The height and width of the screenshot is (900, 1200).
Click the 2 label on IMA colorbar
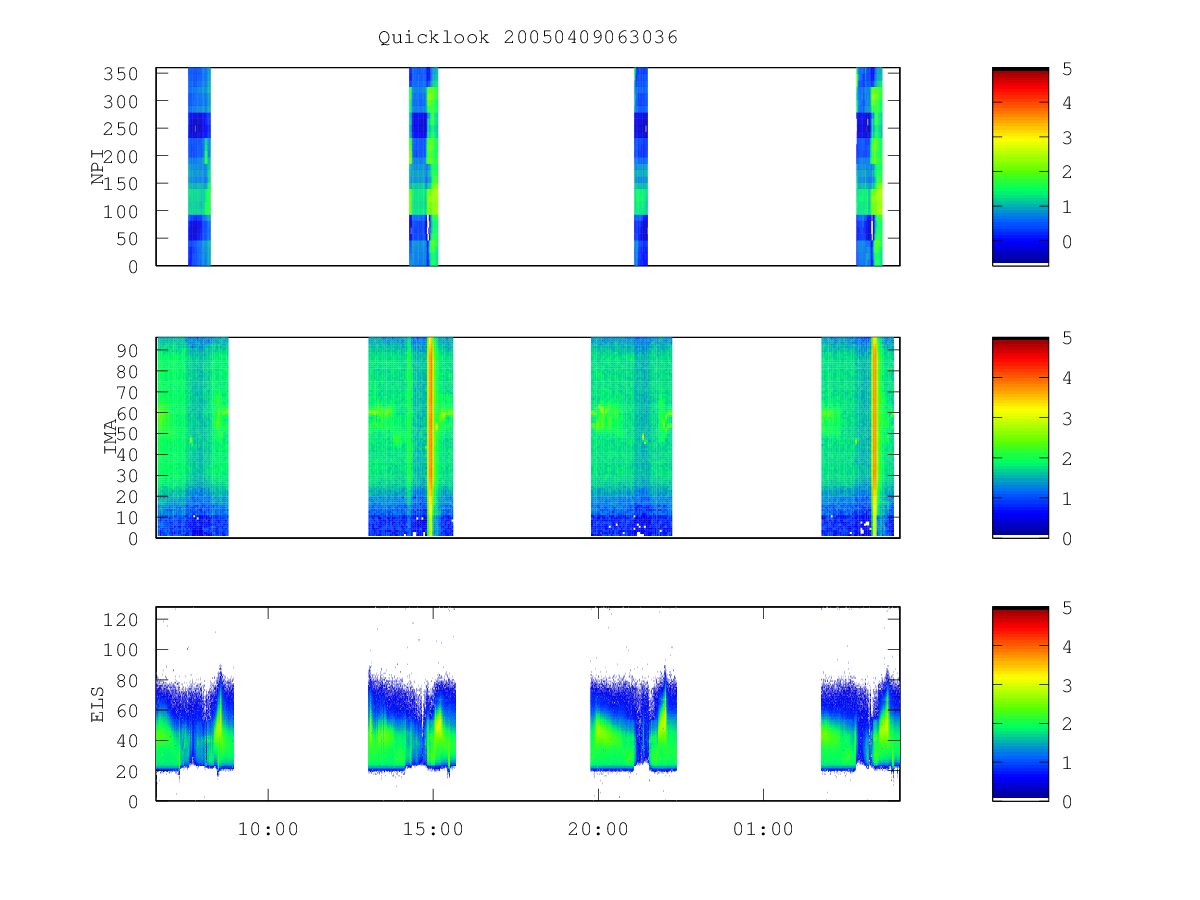coord(1067,458)
